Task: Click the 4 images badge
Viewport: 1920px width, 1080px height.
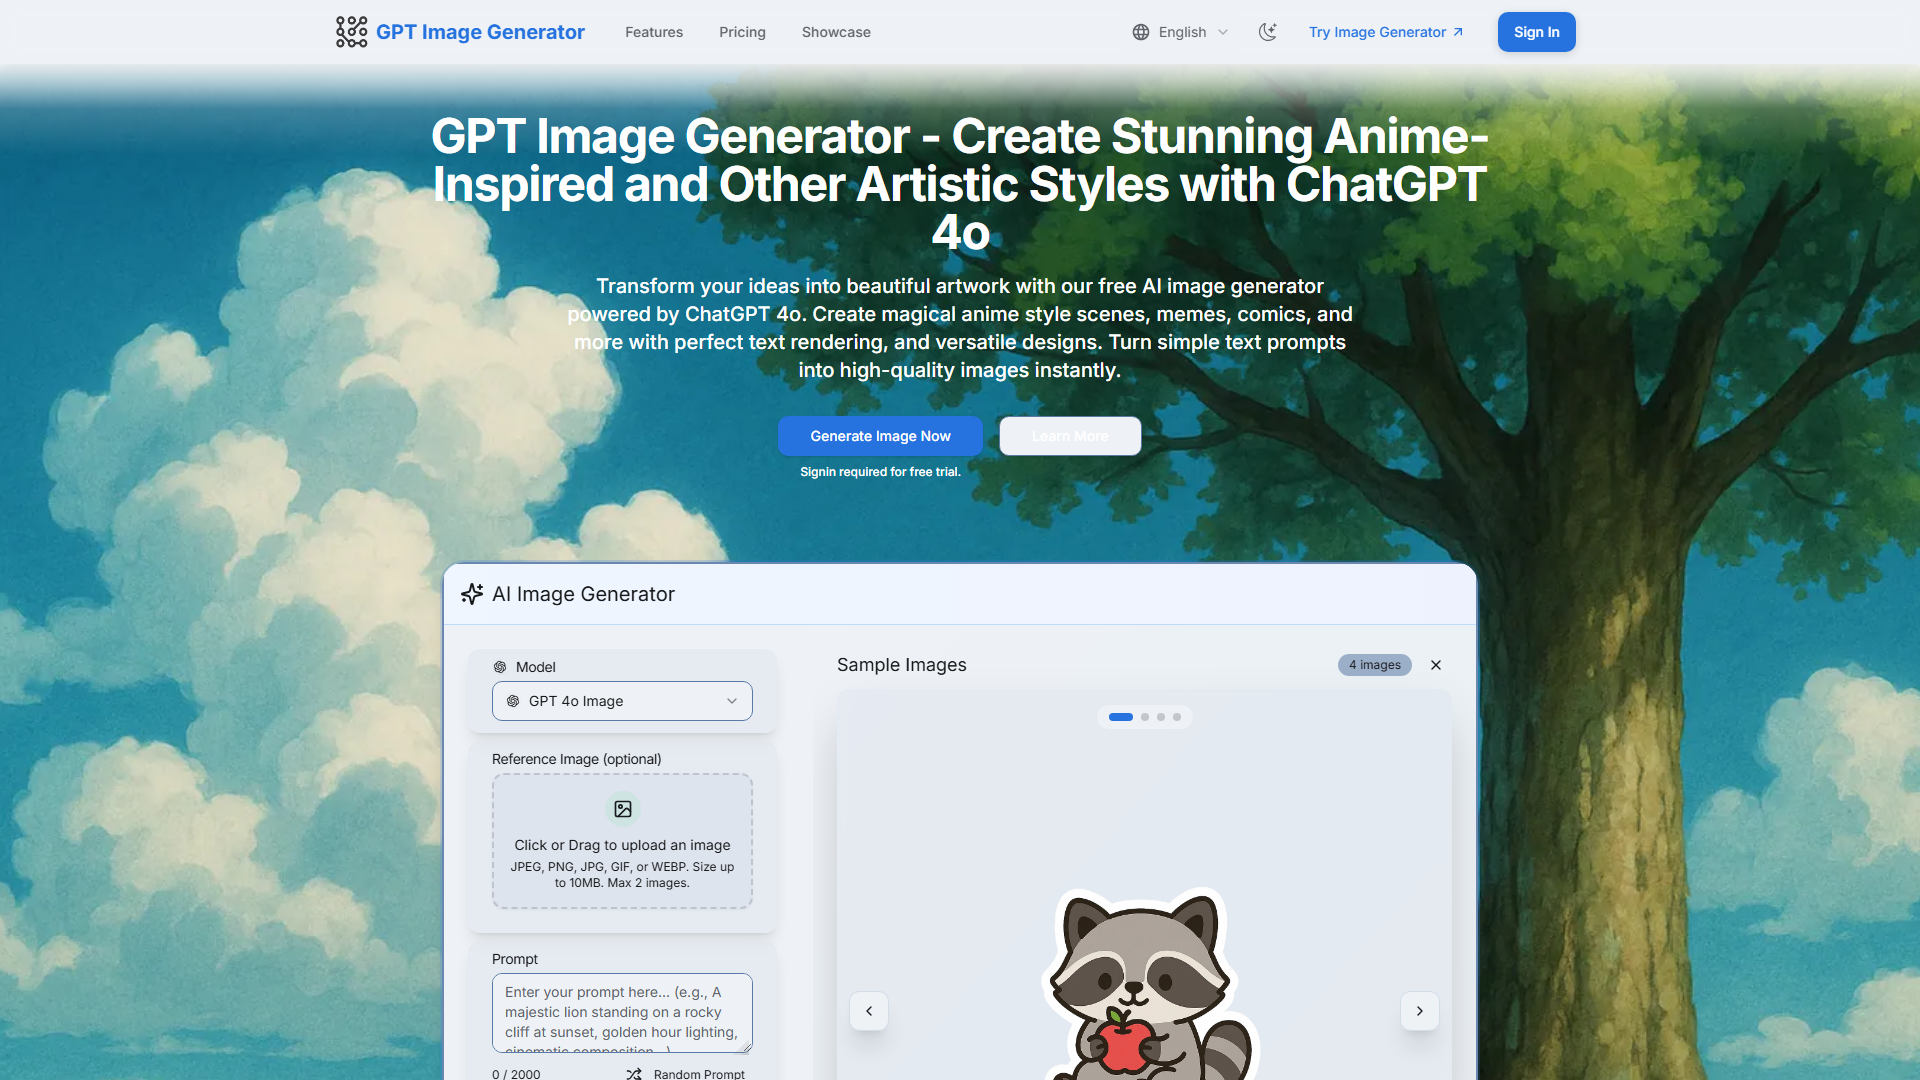Action: point(1375,665)
